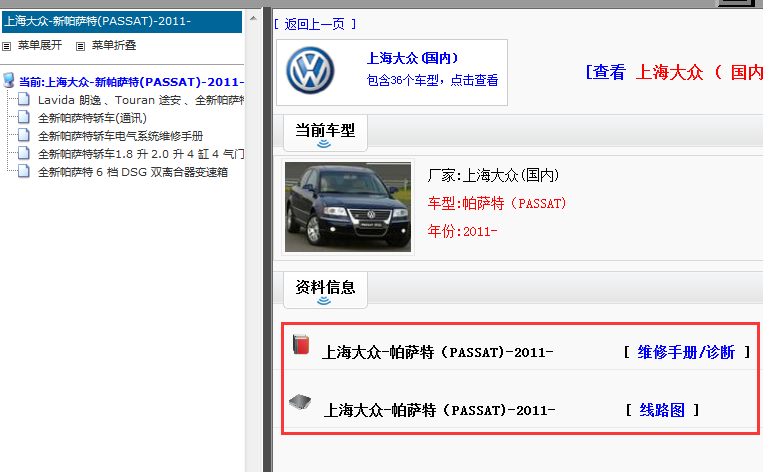
Task: Go back via 返回上一页 link
Action: 315,24
